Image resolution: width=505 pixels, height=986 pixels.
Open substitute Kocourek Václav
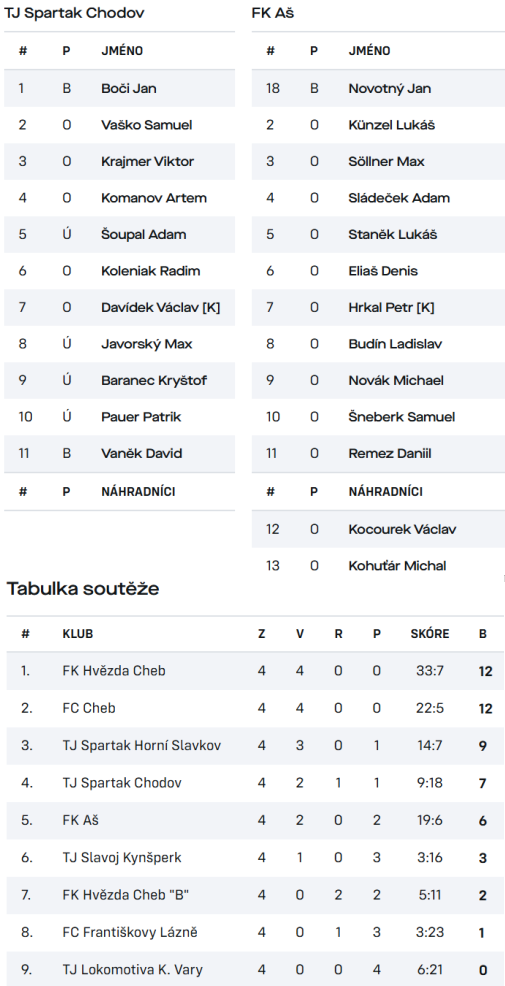pyautogui.click(x=402, y=529)
